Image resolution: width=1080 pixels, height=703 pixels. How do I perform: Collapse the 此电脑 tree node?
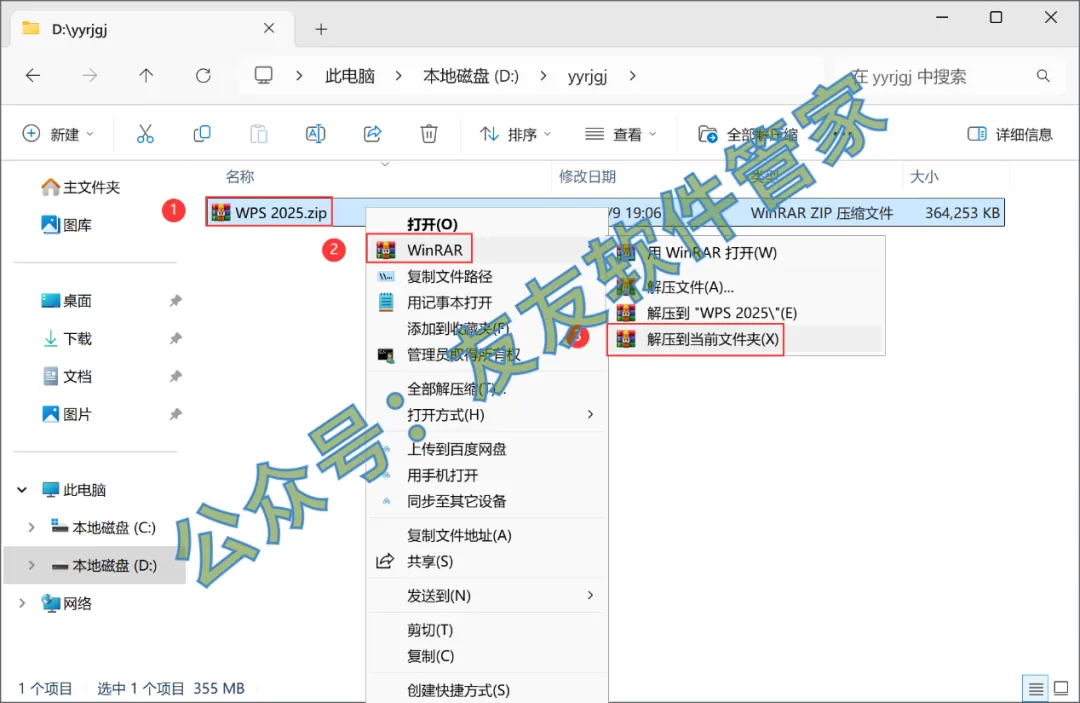tap(22, 490)
